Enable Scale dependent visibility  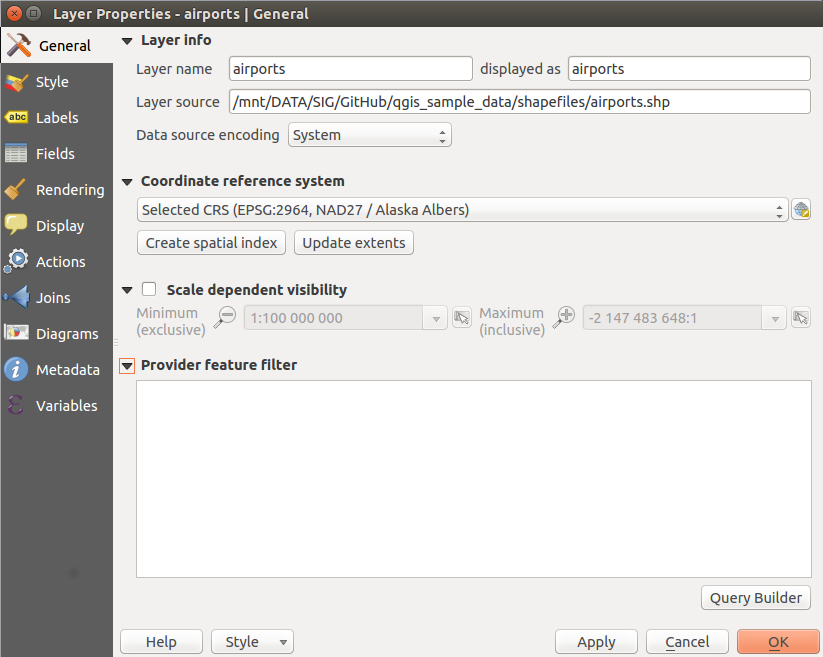click(x=149, y=289)
